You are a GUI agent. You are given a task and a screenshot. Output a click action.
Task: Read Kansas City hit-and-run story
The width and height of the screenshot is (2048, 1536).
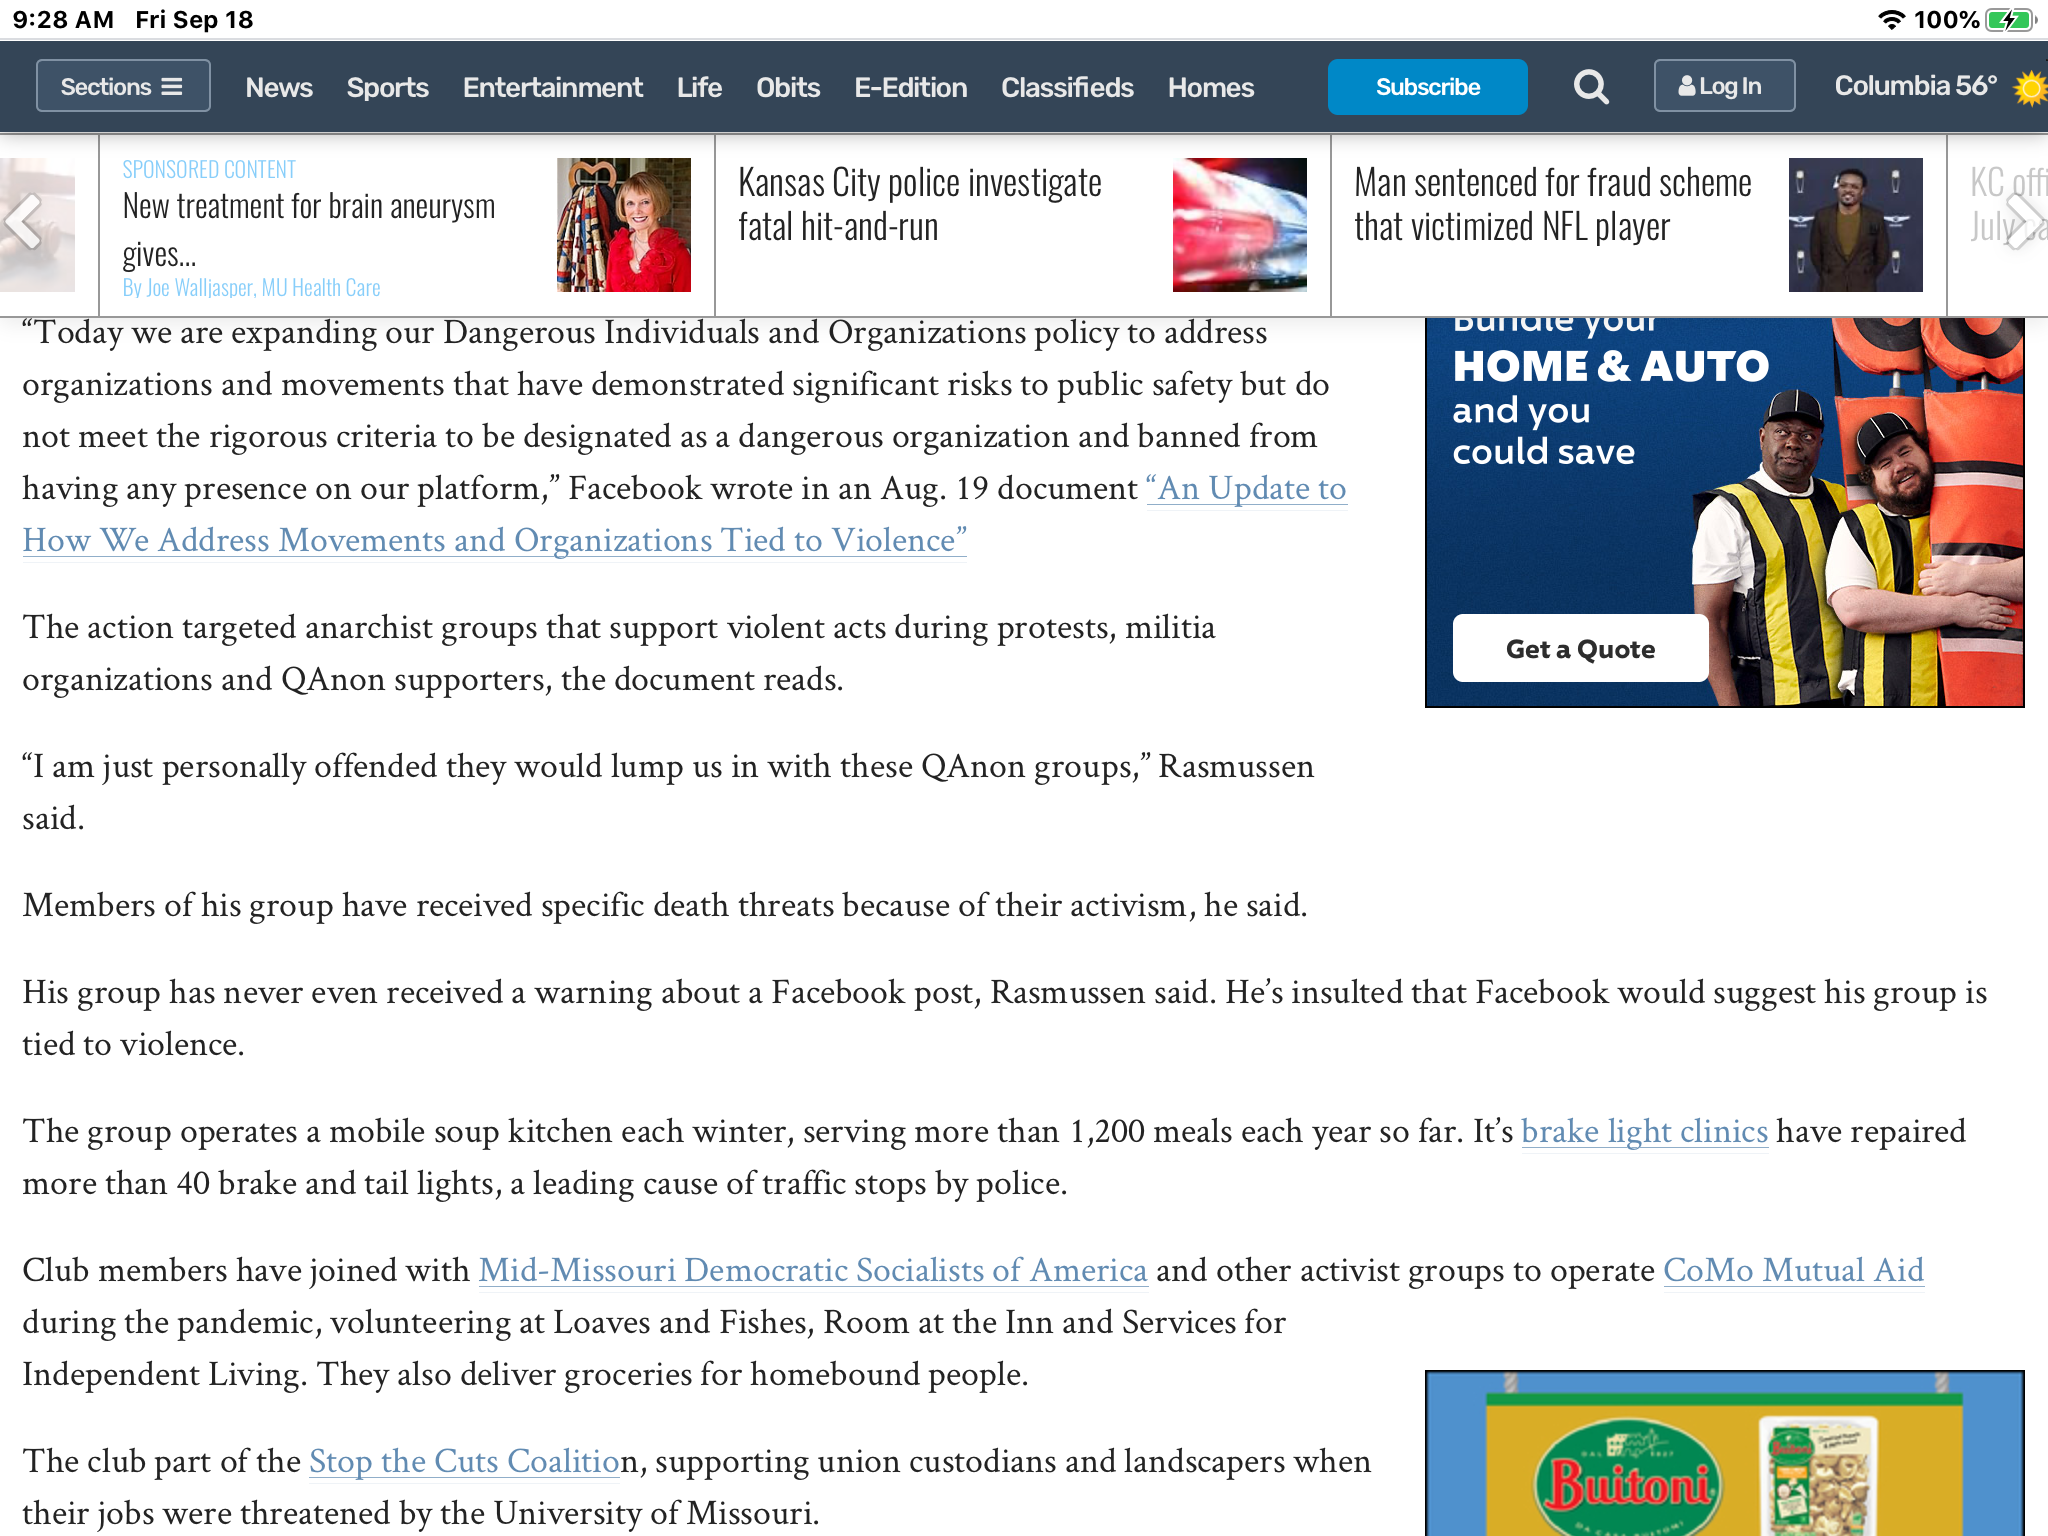click(x=919, y=205)
